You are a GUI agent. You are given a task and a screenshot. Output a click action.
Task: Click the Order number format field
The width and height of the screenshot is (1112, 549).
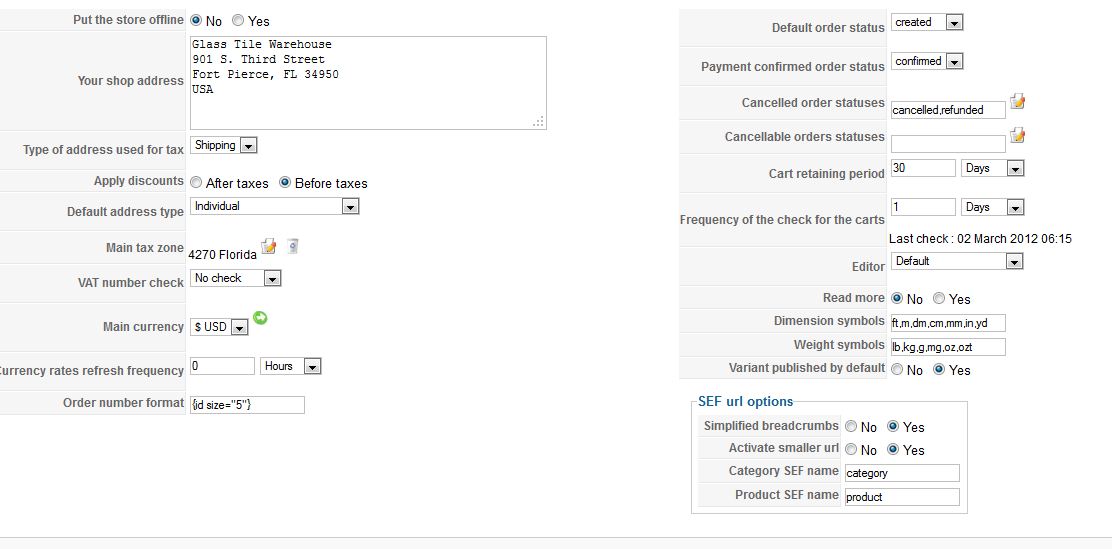(247, 404)
